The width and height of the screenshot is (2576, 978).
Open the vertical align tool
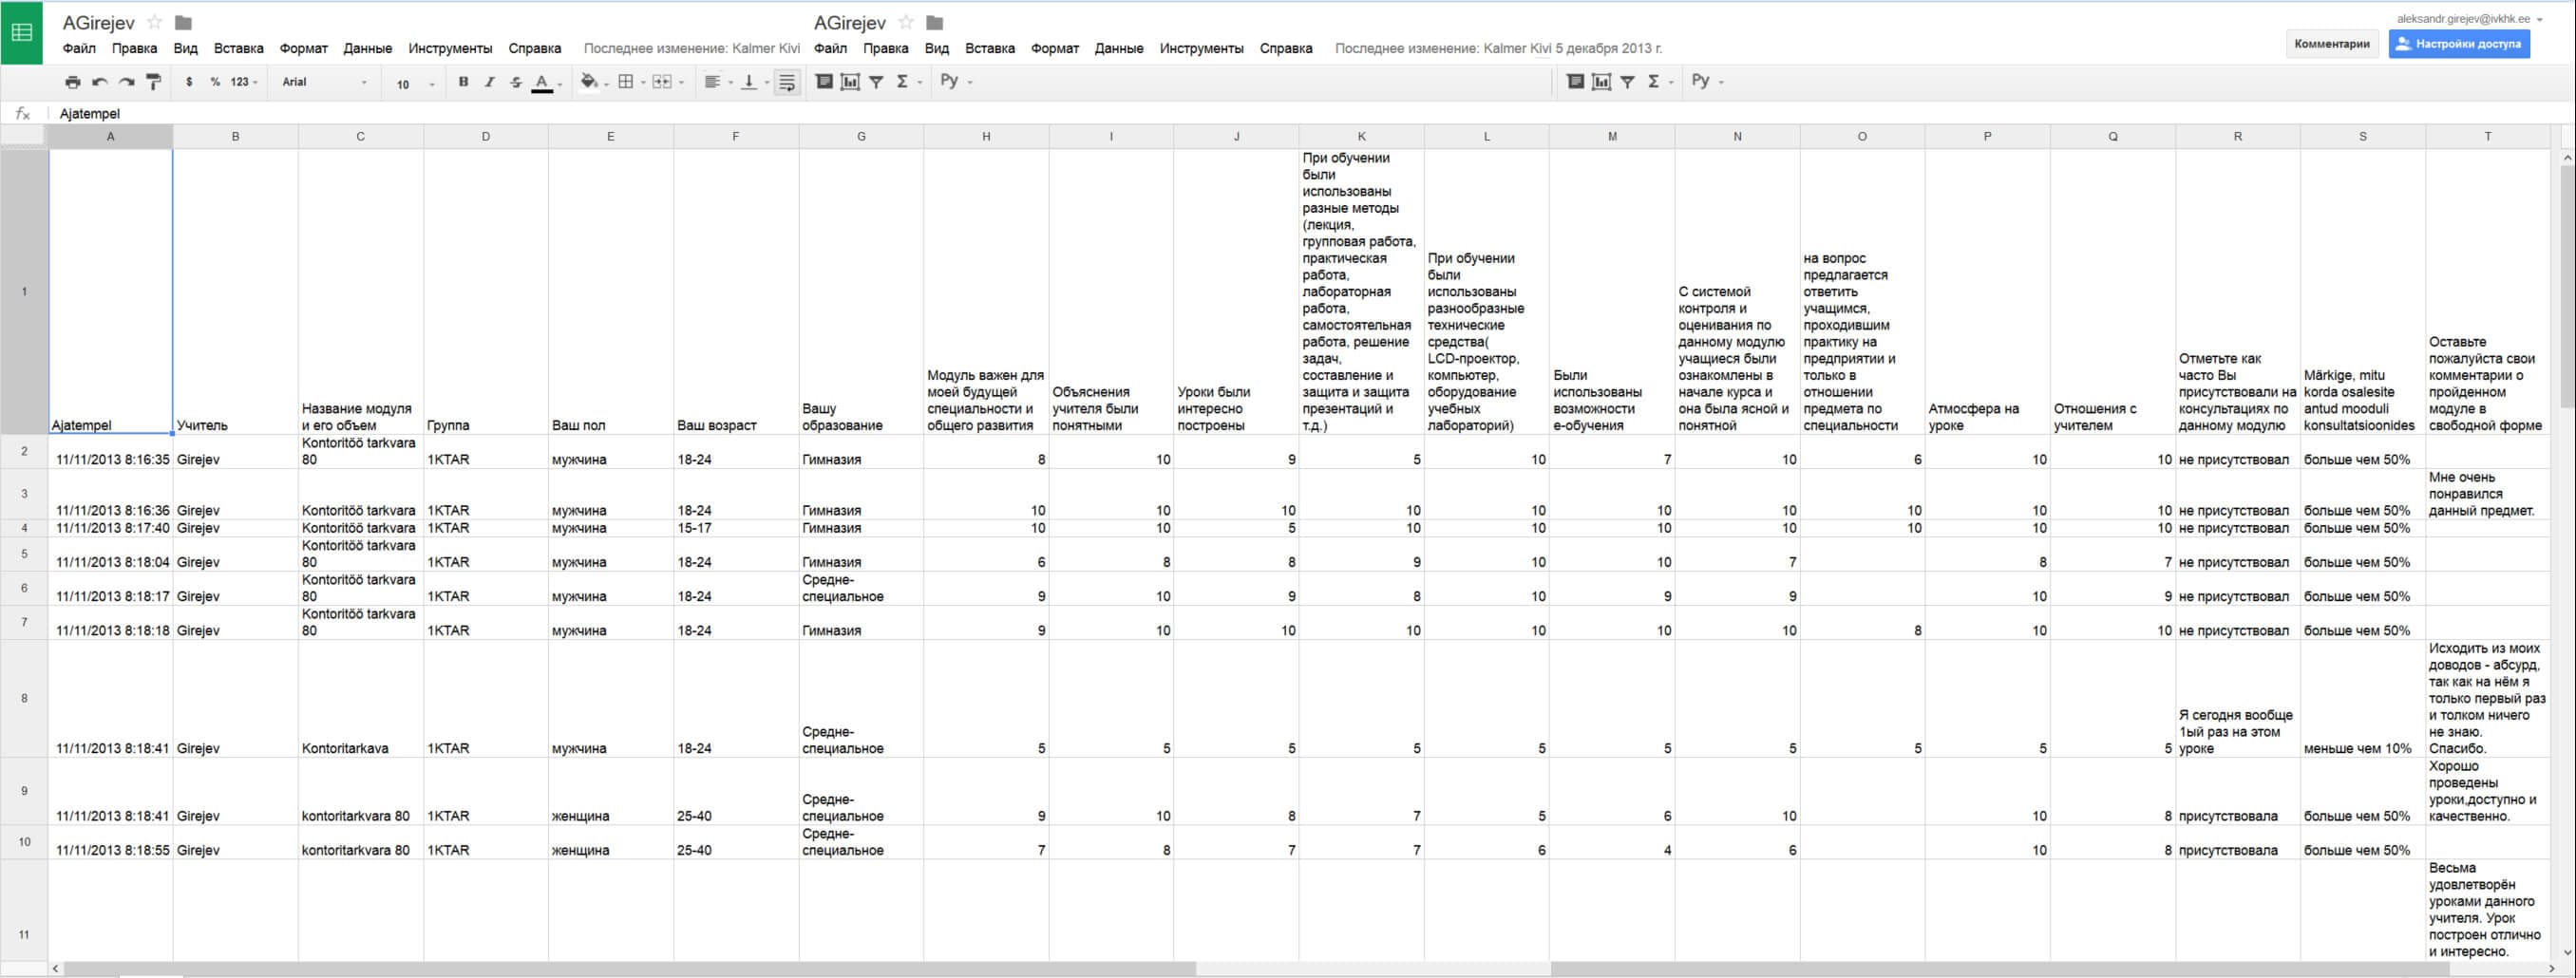pos(749,82)
